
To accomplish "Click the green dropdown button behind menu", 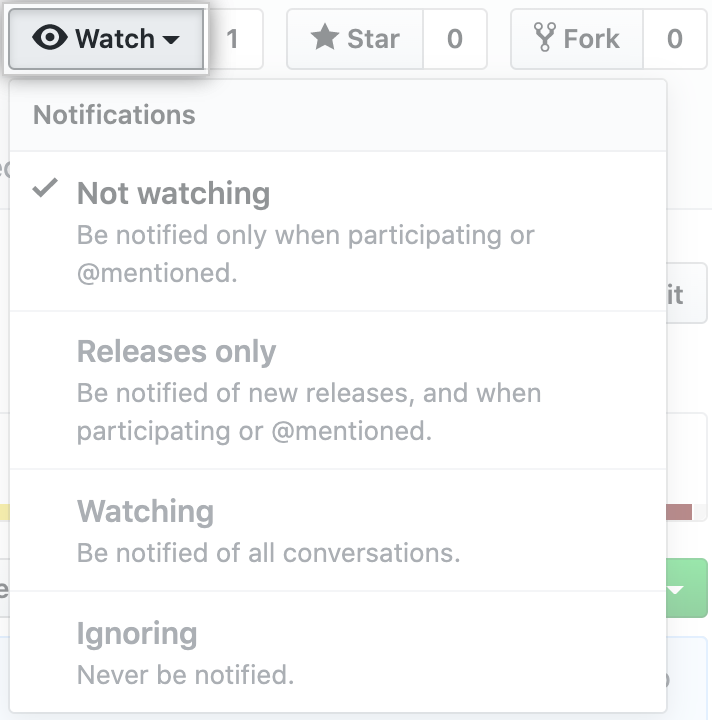I will coord(687,588).
